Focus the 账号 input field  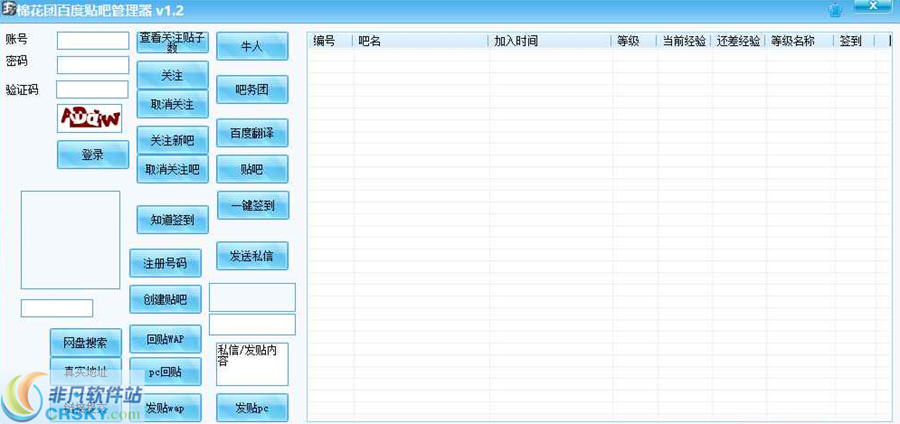pos(93,41)
